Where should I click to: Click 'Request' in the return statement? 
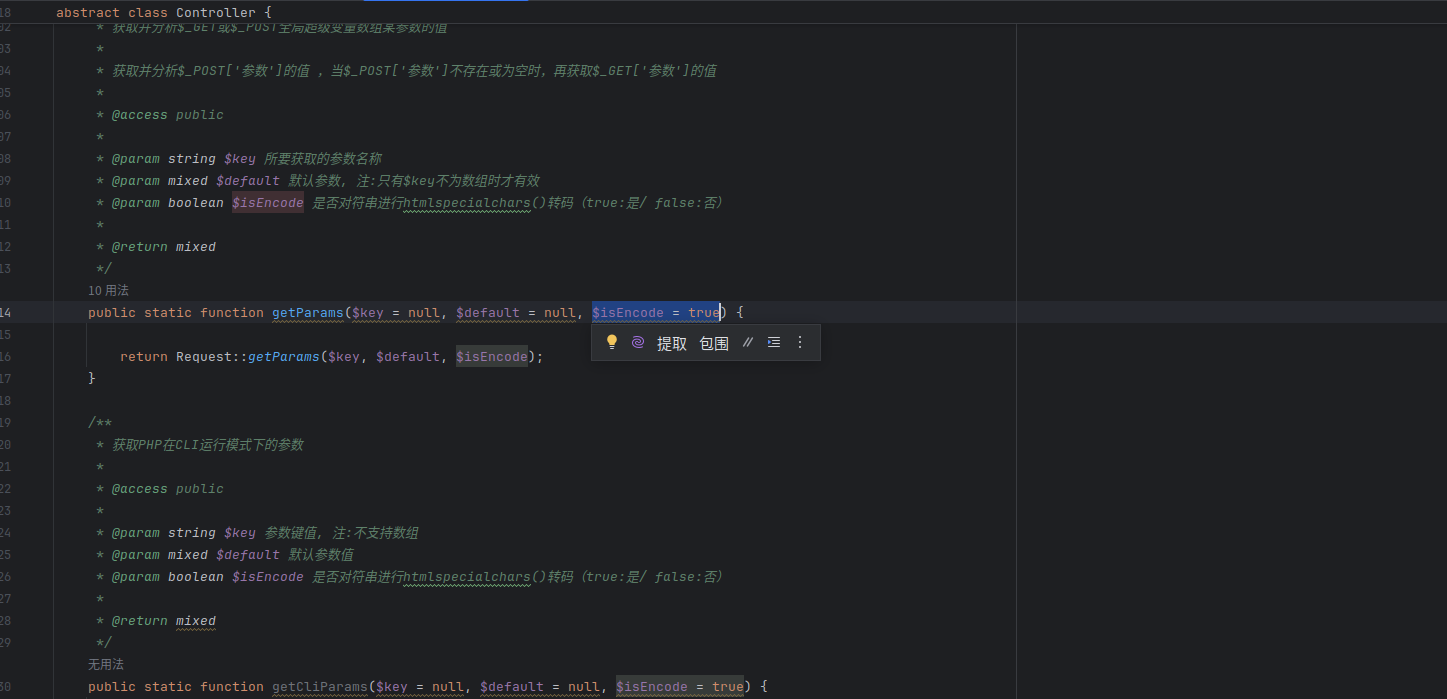(204, 357)
